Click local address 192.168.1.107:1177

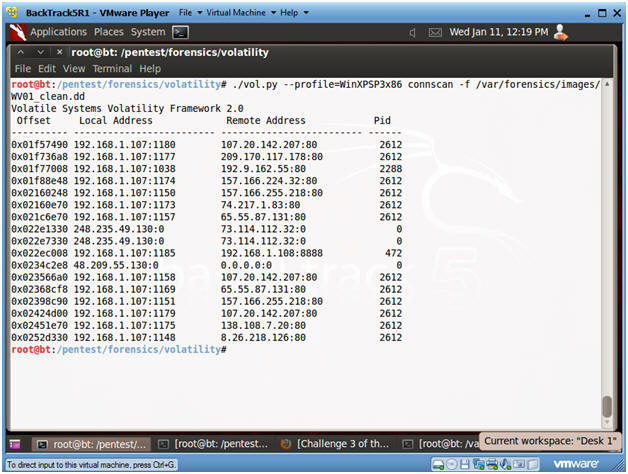(x=125, y=157)
